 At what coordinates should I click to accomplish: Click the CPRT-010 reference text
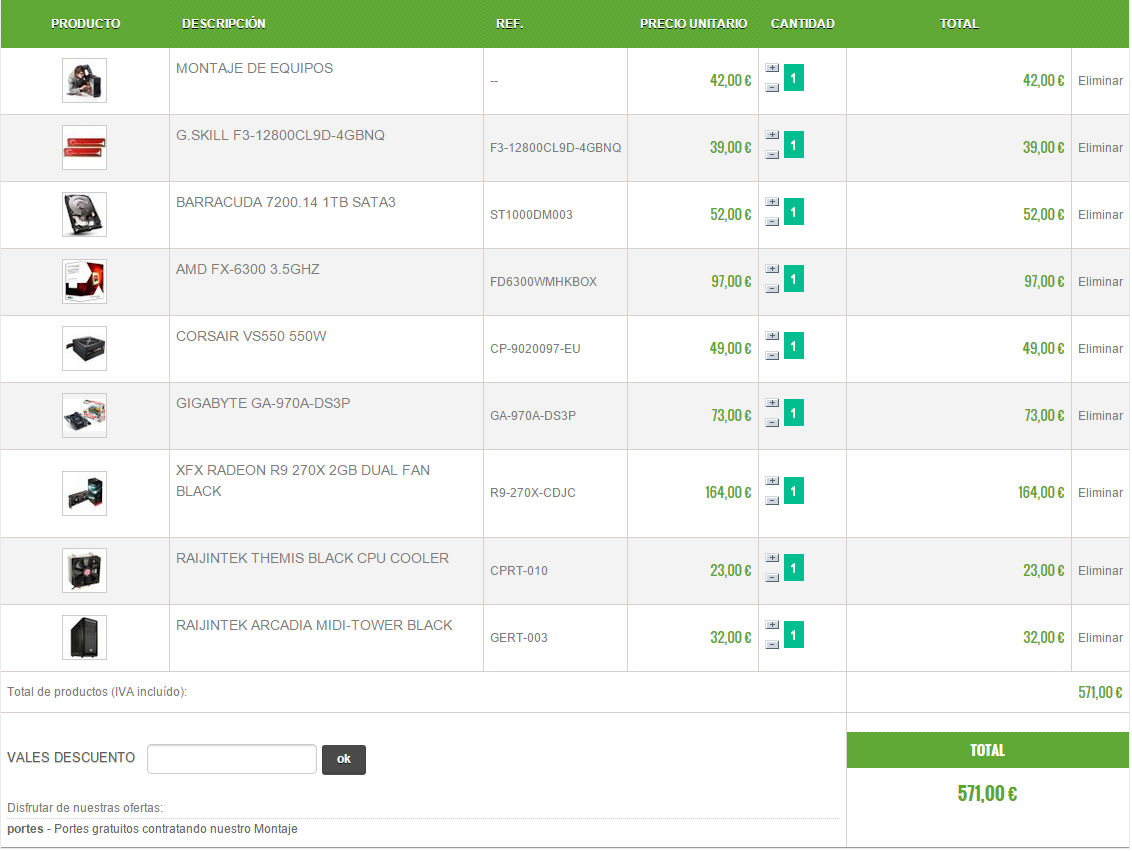pyautogui.click(x=519, y=571)
